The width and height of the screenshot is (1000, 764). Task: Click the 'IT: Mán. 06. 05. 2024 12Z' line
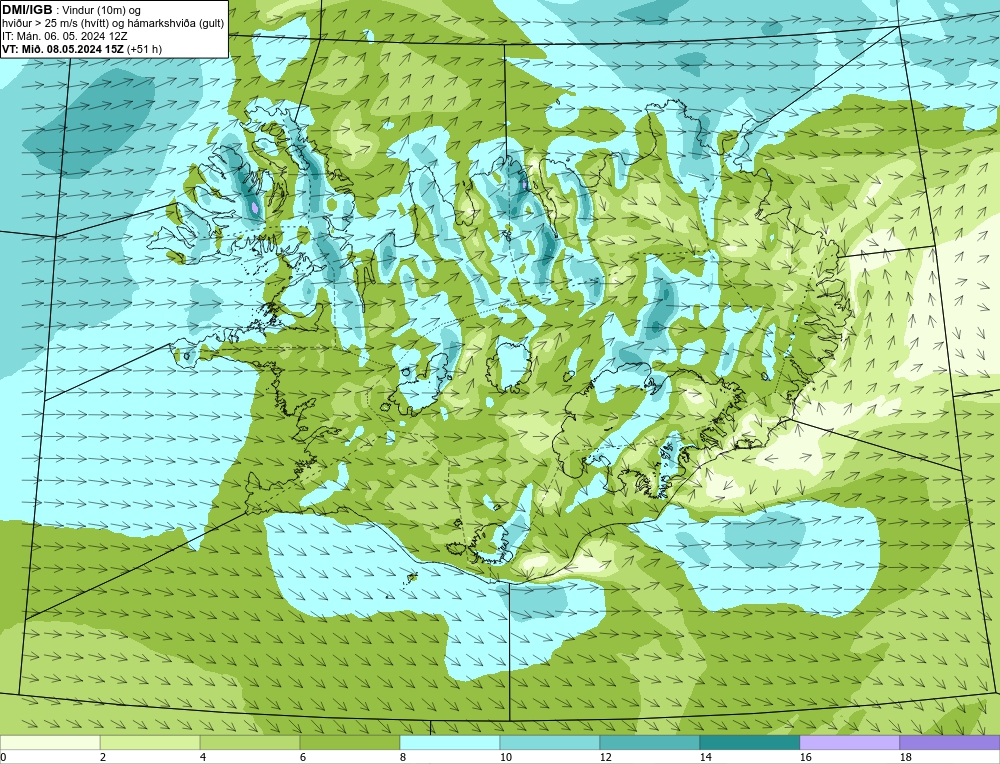click(x=64, y=36)
